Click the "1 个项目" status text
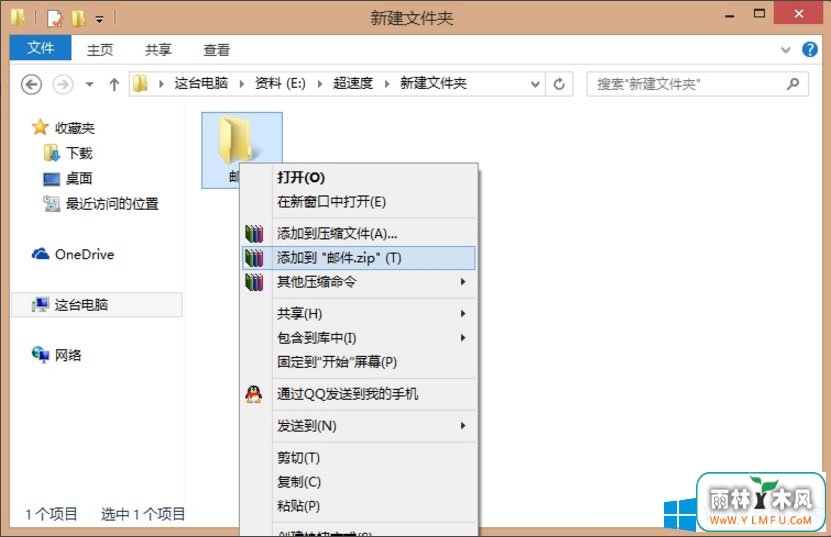 [x=51, y=514]
